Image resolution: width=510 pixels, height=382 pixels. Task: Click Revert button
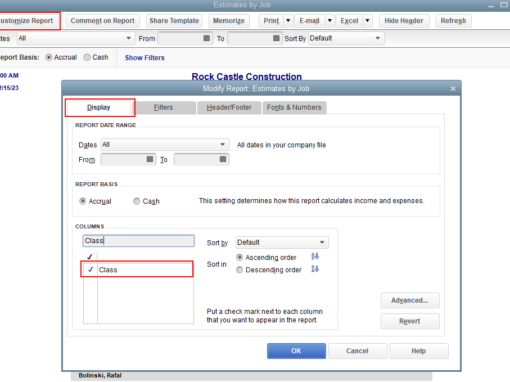coord(410,321)
